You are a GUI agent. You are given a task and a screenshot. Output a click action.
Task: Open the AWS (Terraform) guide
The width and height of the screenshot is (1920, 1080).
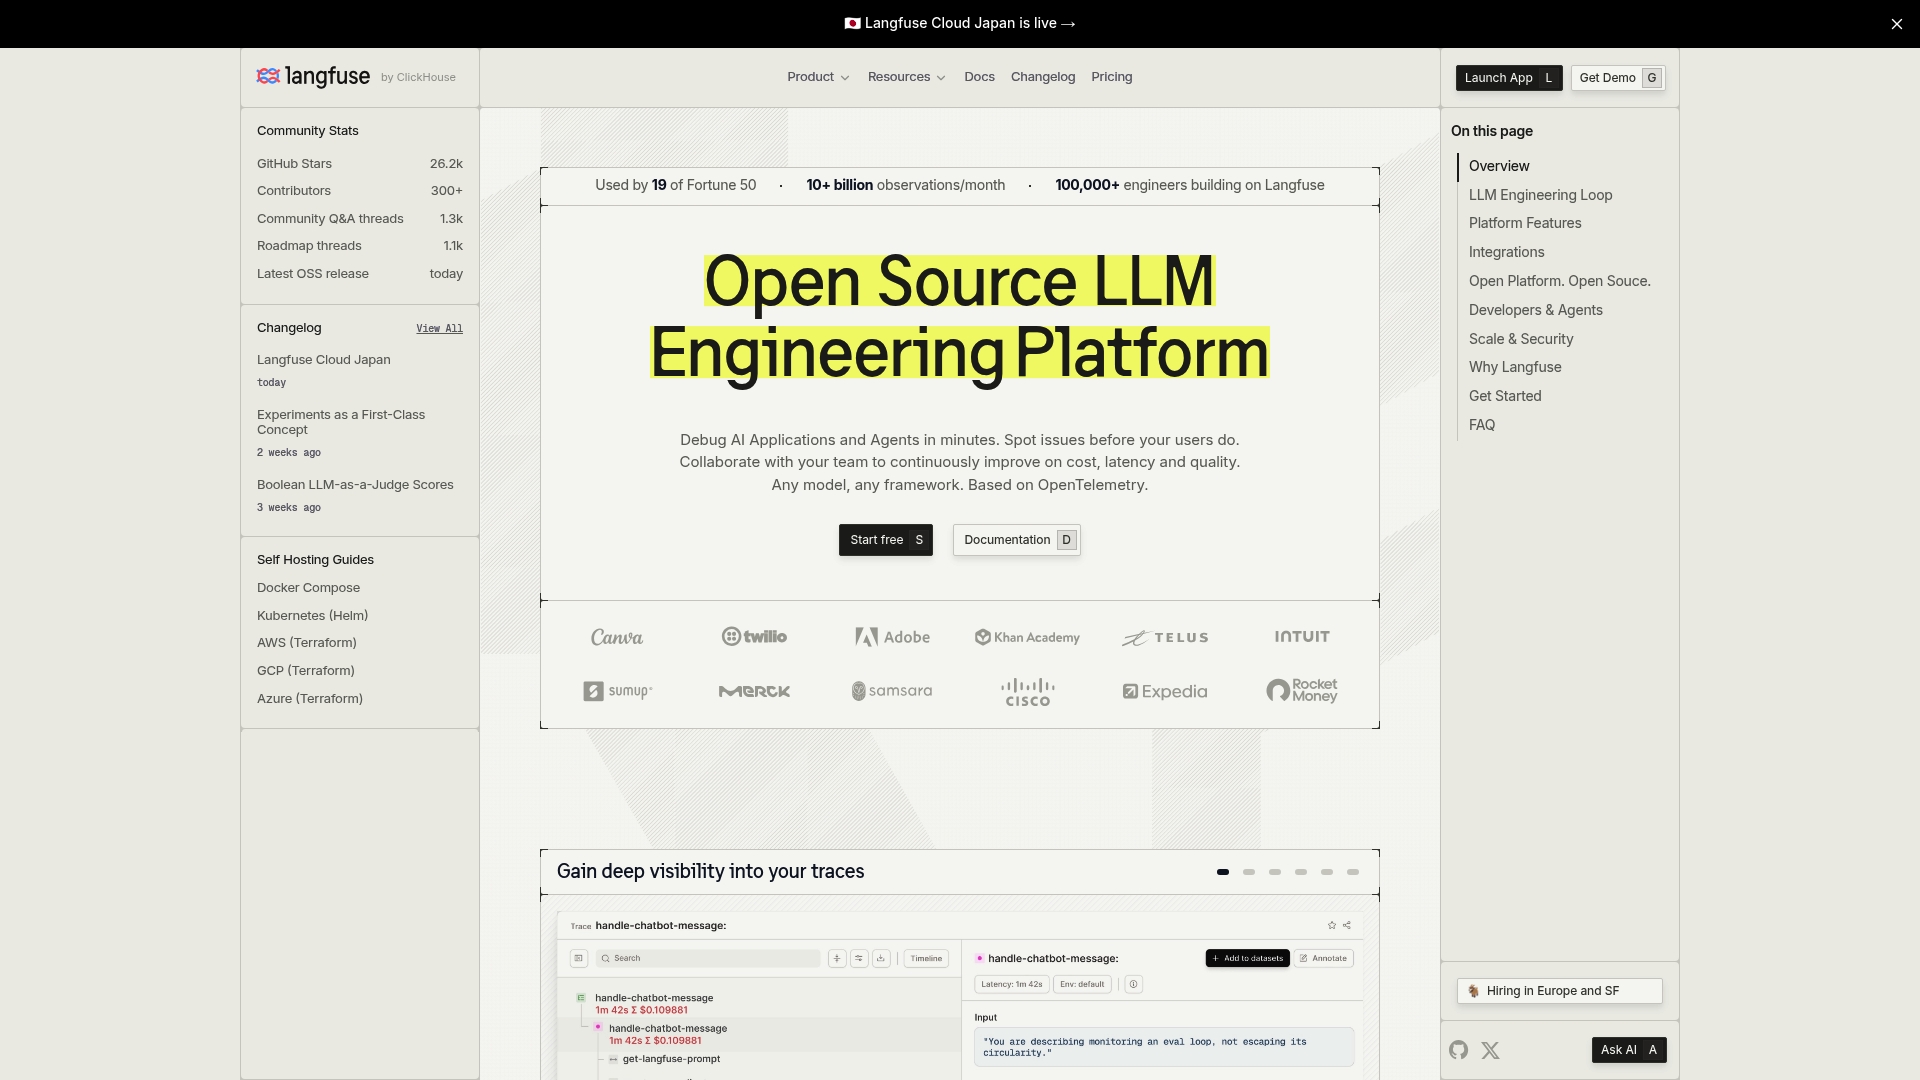306,643
